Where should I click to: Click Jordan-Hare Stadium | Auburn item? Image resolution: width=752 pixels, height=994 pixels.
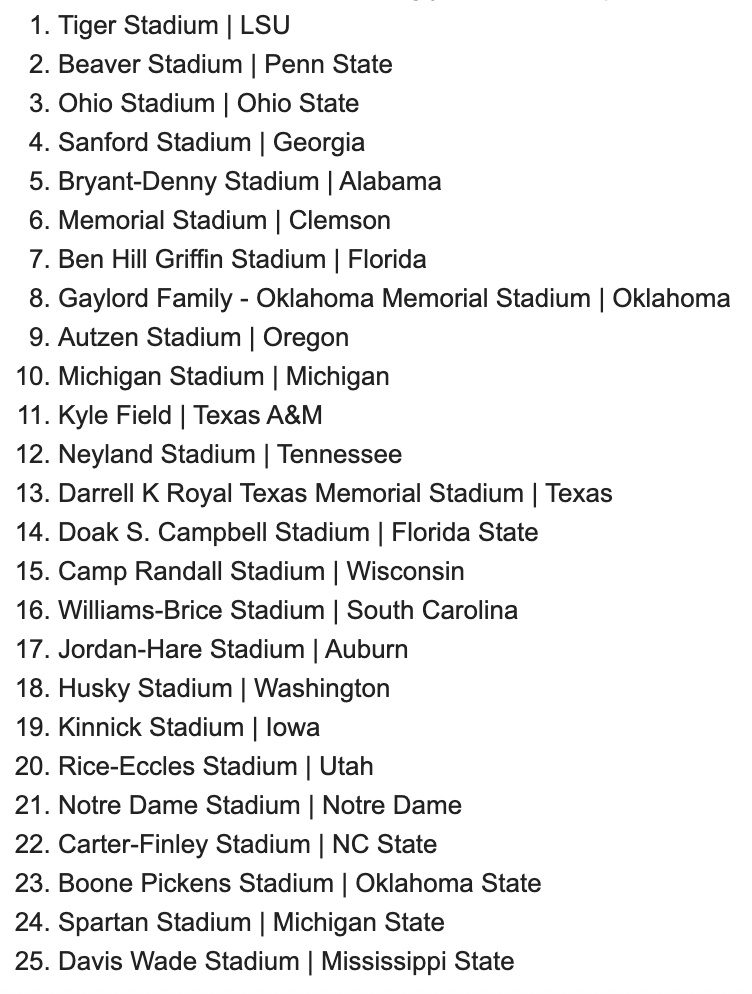pyautogui.click(x=233, y=650)
